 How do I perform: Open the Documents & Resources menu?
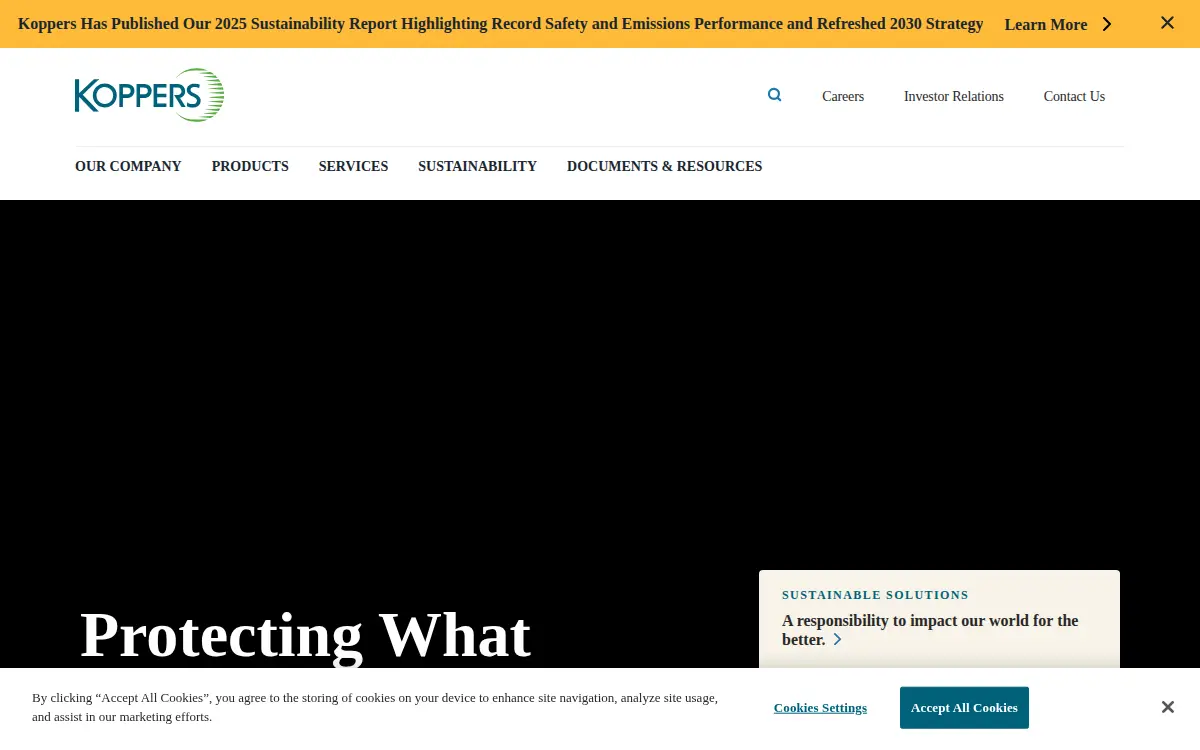(x=664, y=166)
